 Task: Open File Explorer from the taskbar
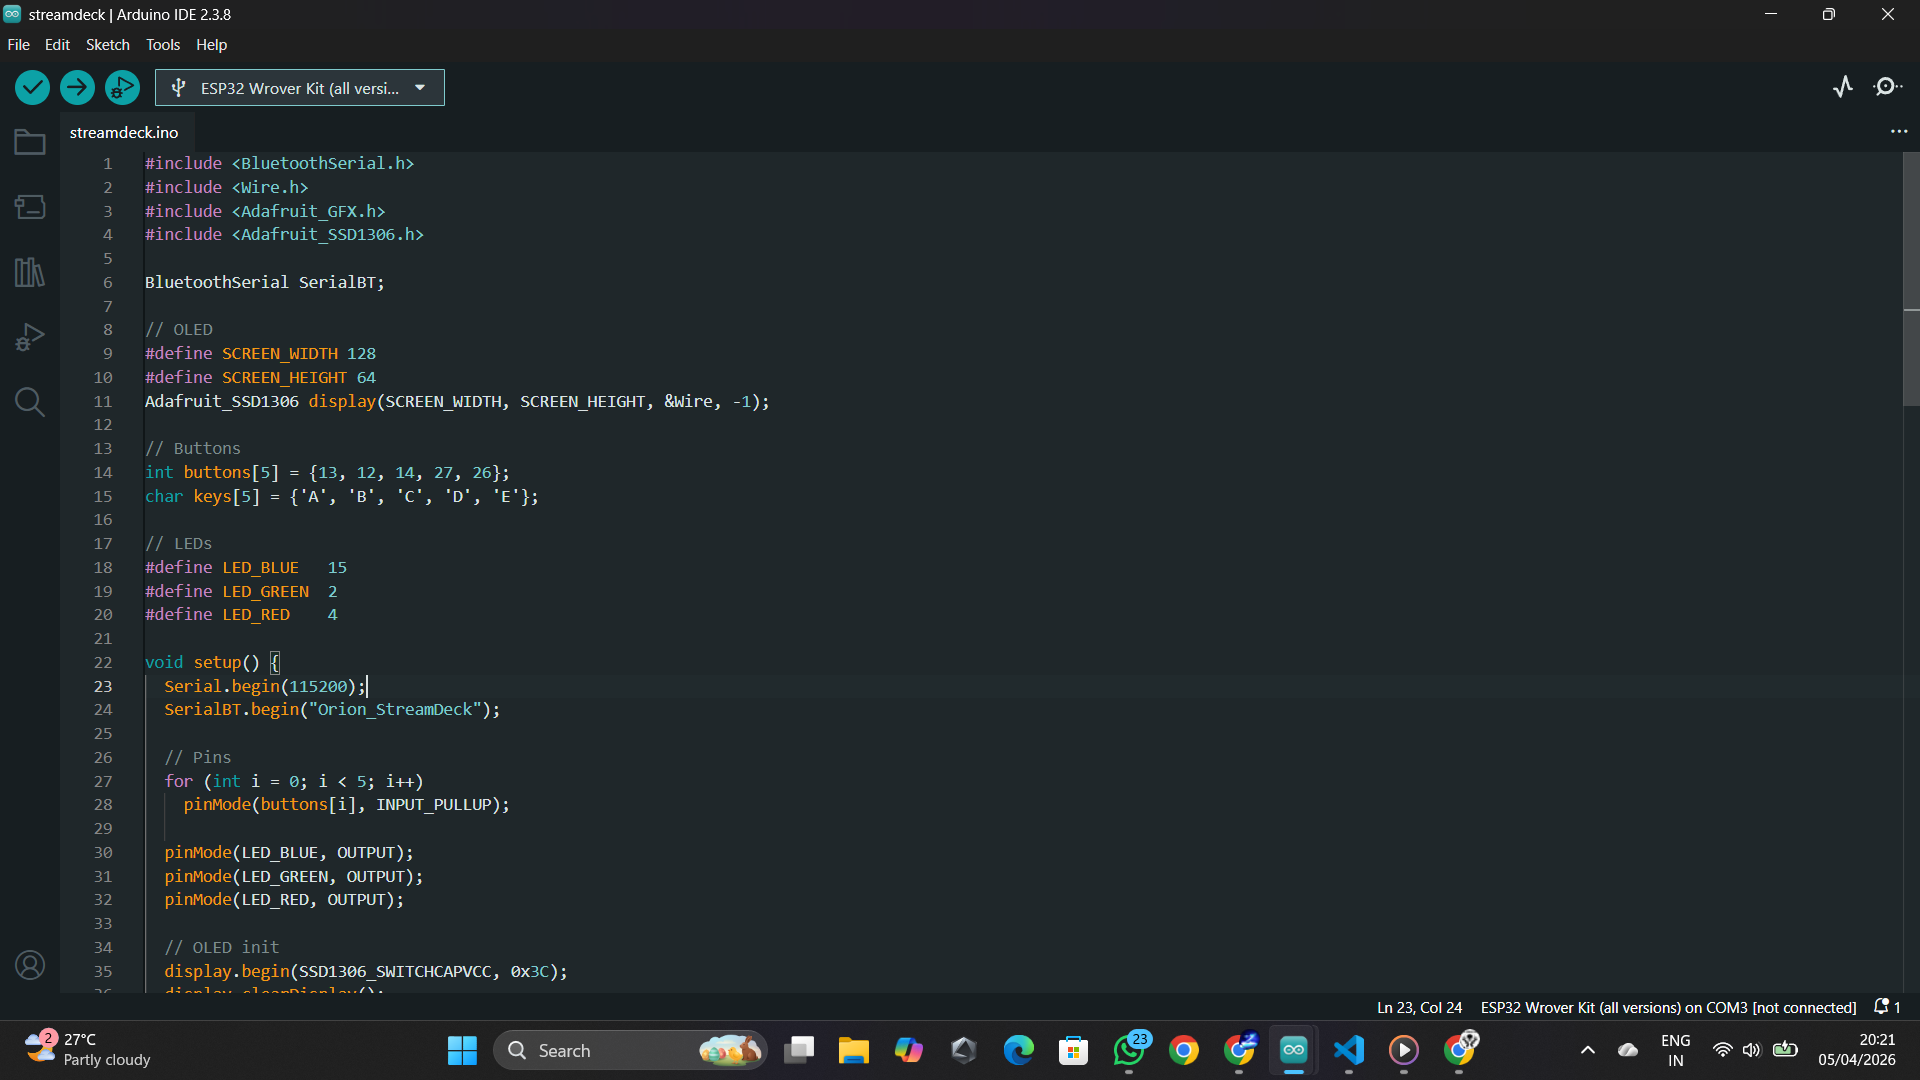point(854,1050)
